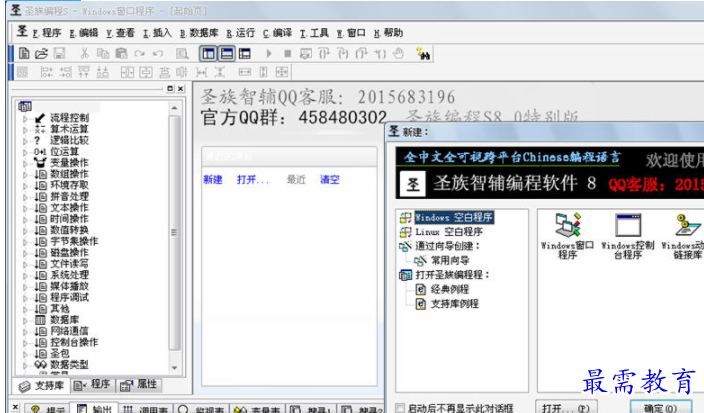704x413 pixels.
Task: Click the Stop square icon
Action: (x=287, y=54)
